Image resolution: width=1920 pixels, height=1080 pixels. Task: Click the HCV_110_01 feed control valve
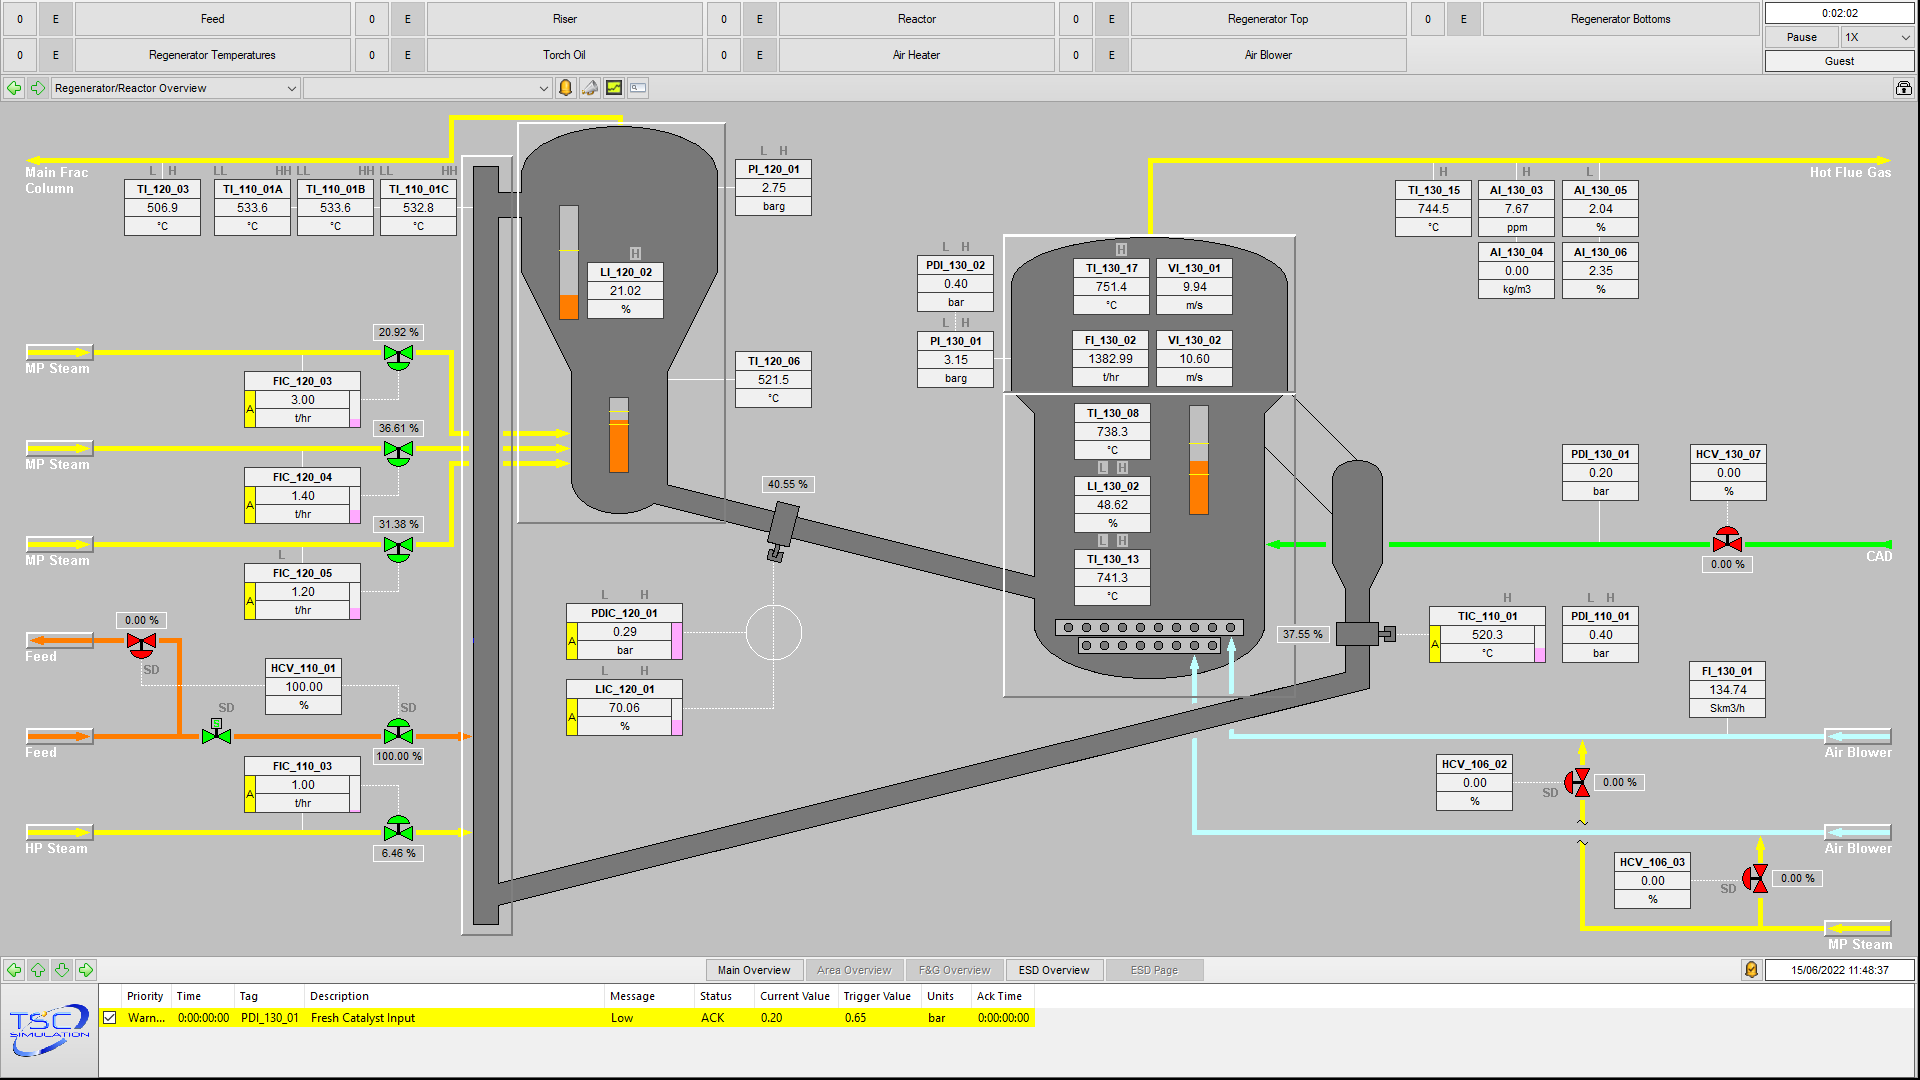coord(398,733)
